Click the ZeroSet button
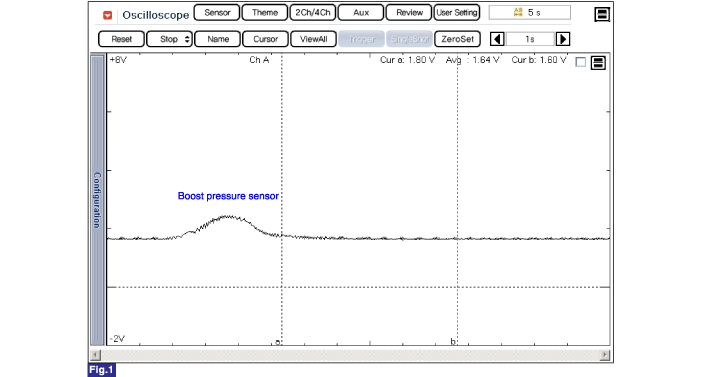 457,39
